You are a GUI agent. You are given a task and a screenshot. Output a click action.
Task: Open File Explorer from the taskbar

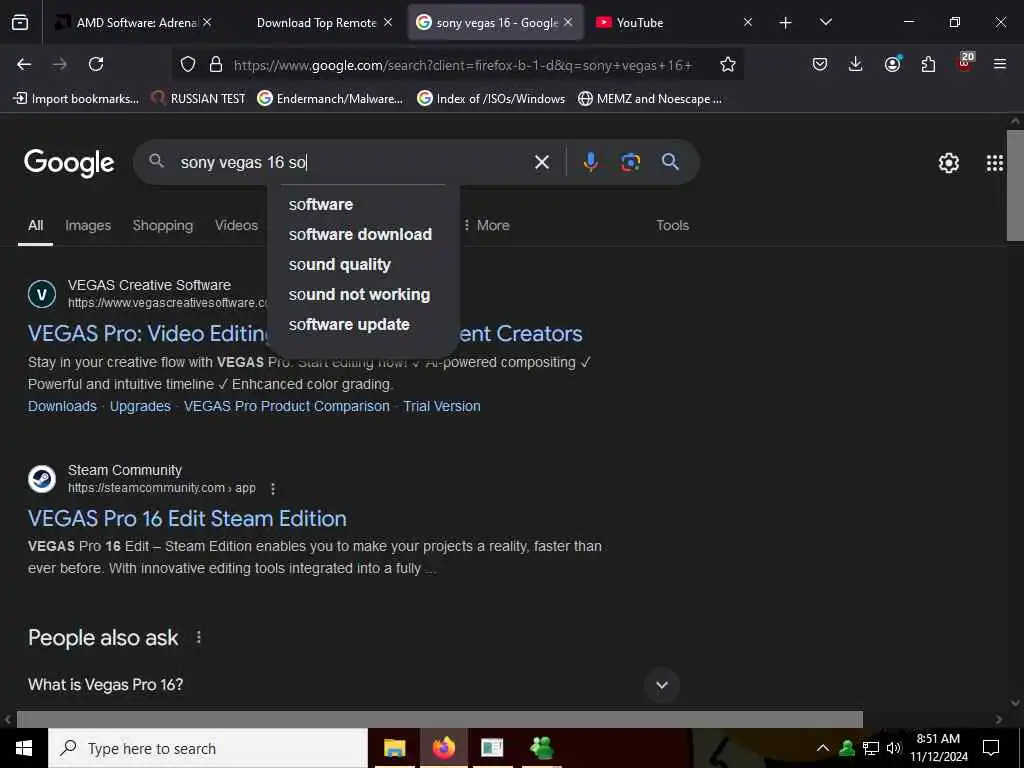tap(394, 748)
